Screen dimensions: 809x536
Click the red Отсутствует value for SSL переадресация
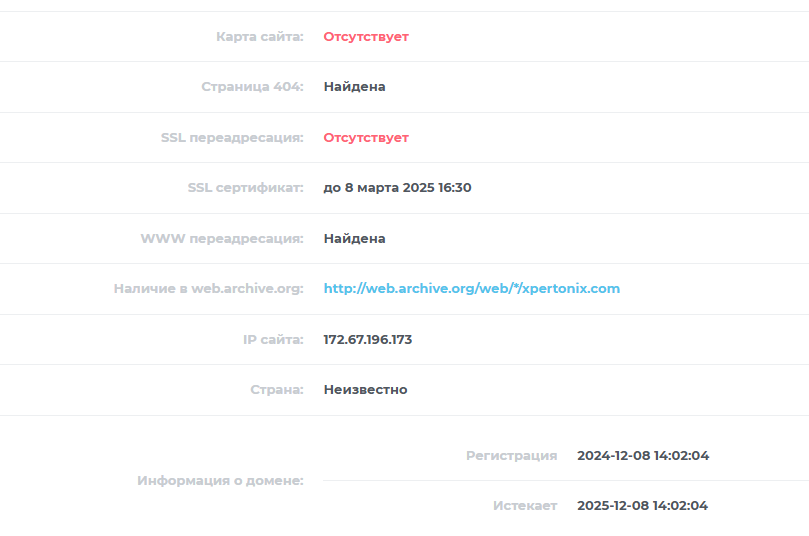(x=366, y=138)
